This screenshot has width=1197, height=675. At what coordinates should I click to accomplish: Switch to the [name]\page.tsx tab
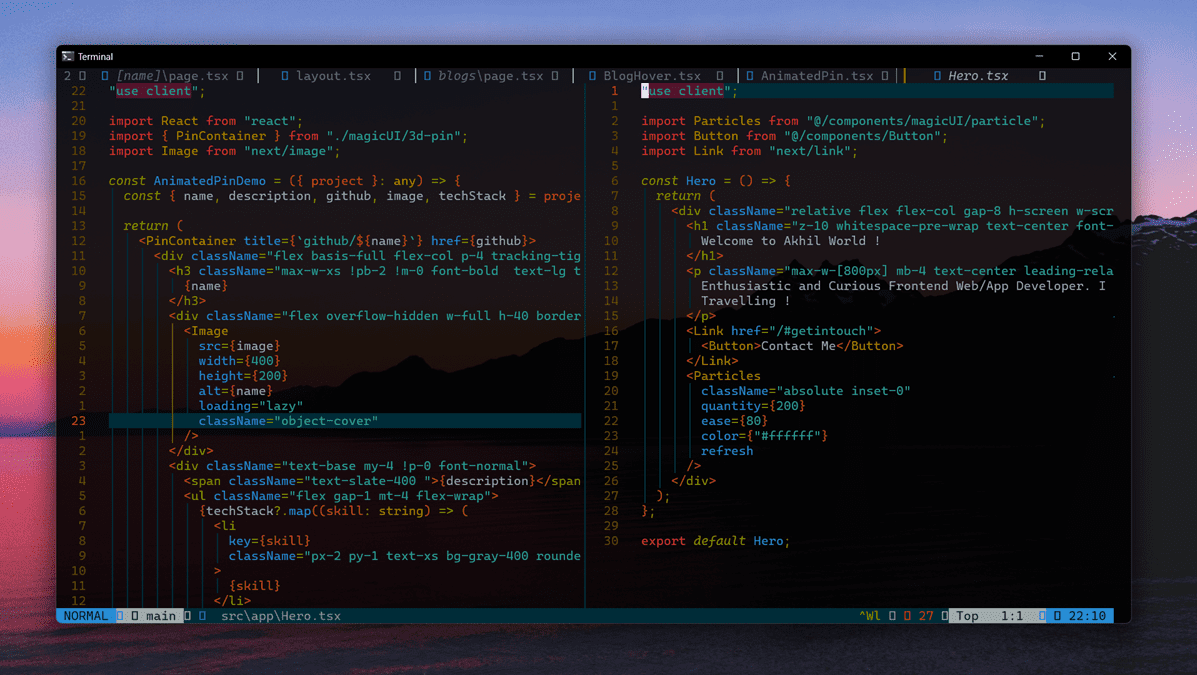pos(173,76)
